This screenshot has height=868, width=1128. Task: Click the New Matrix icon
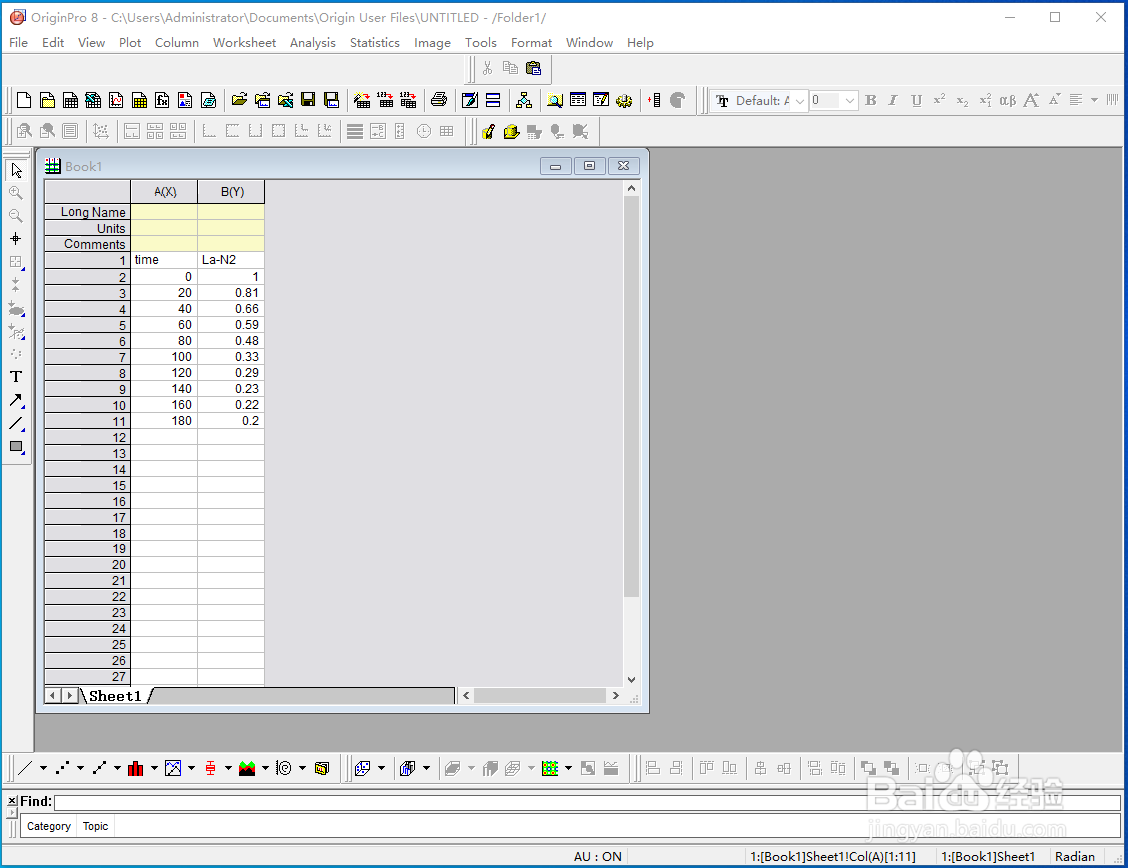tap(140, 100)
